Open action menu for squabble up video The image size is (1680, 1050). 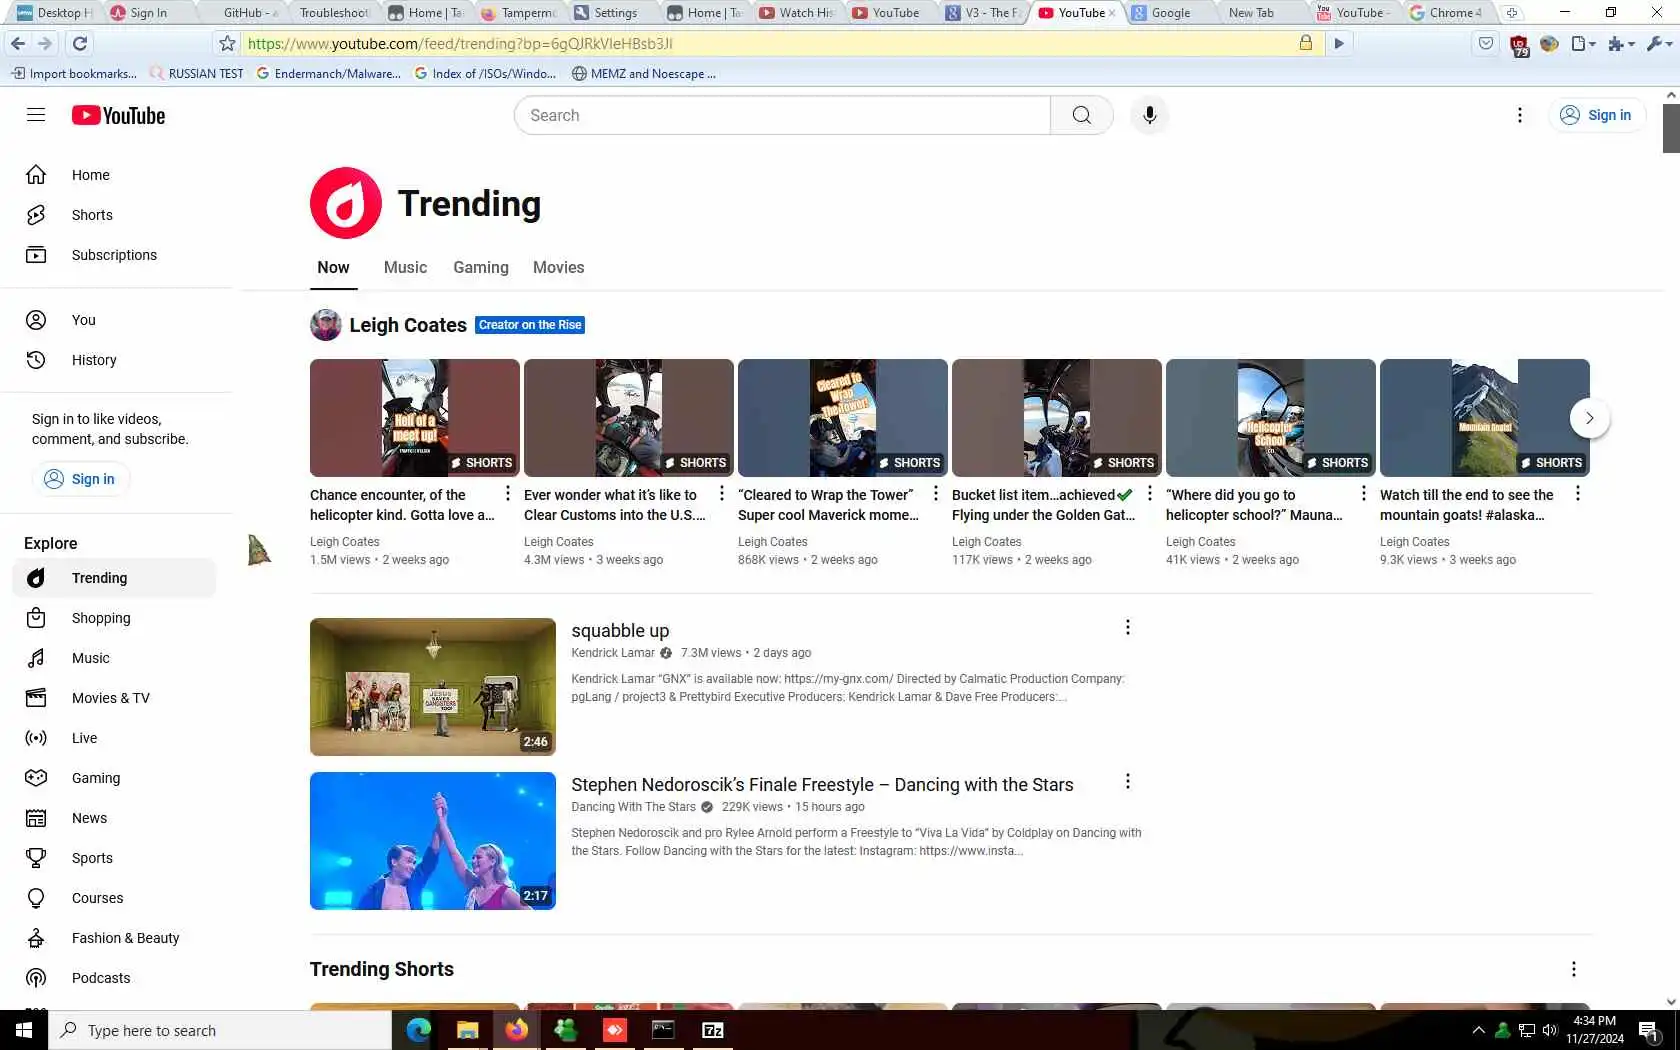coord(1127,627)
